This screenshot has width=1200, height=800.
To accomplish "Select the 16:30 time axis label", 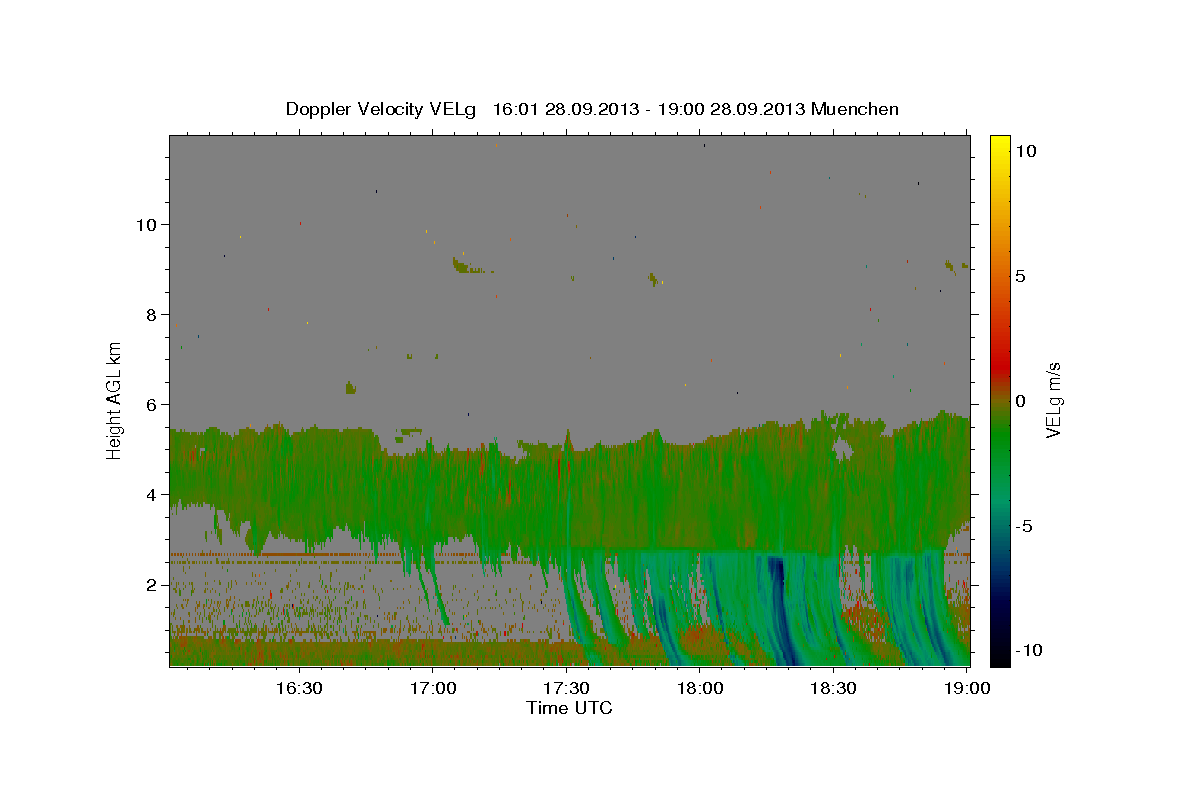I will (298, 688).
